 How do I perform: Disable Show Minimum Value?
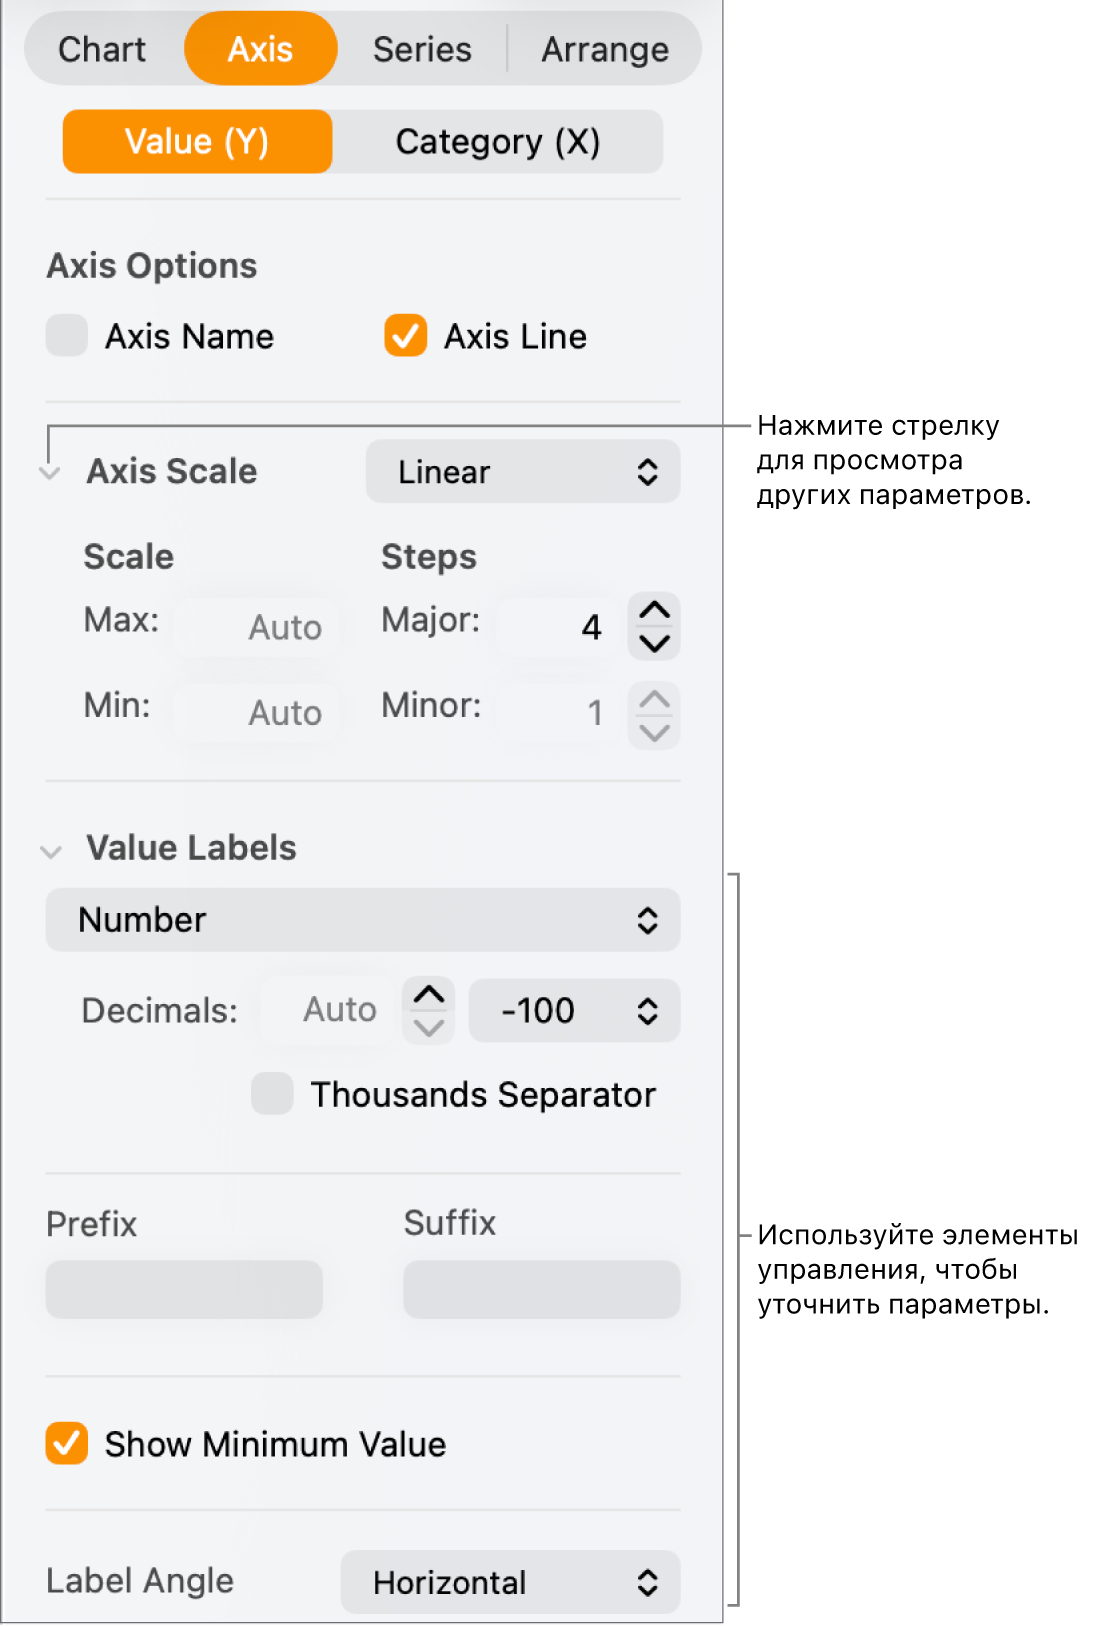(x=67, y=1444)
